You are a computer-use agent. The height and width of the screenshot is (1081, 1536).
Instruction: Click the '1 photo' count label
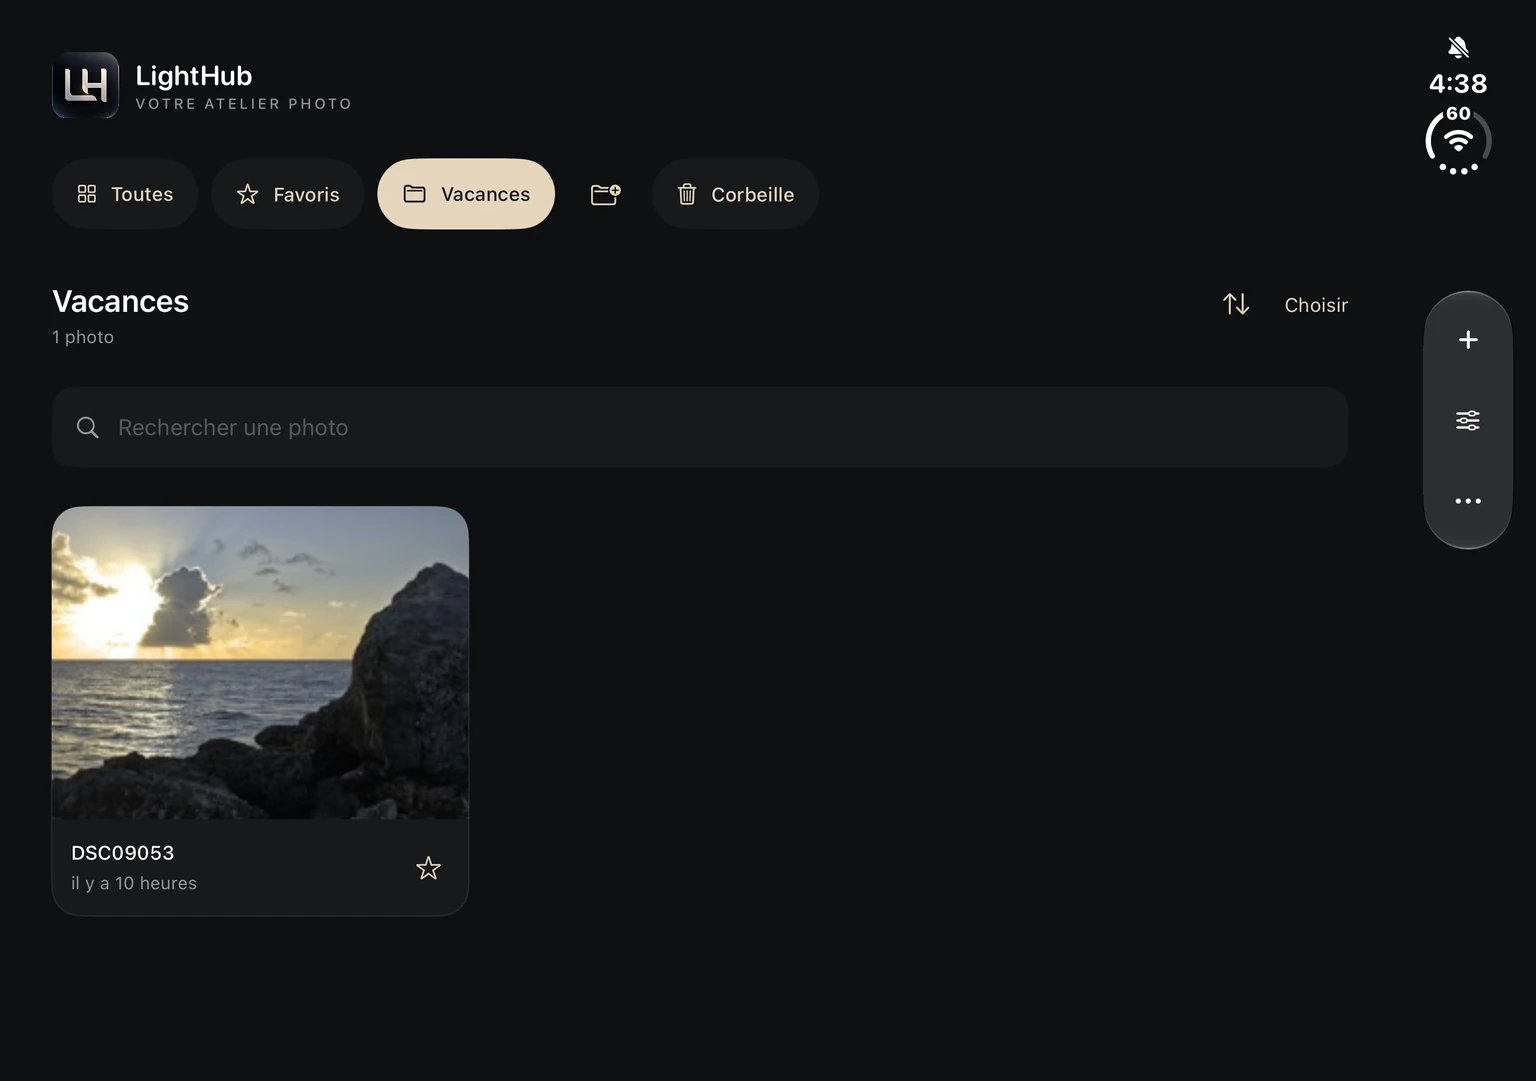pyautogui.click(x=83, y=337)
